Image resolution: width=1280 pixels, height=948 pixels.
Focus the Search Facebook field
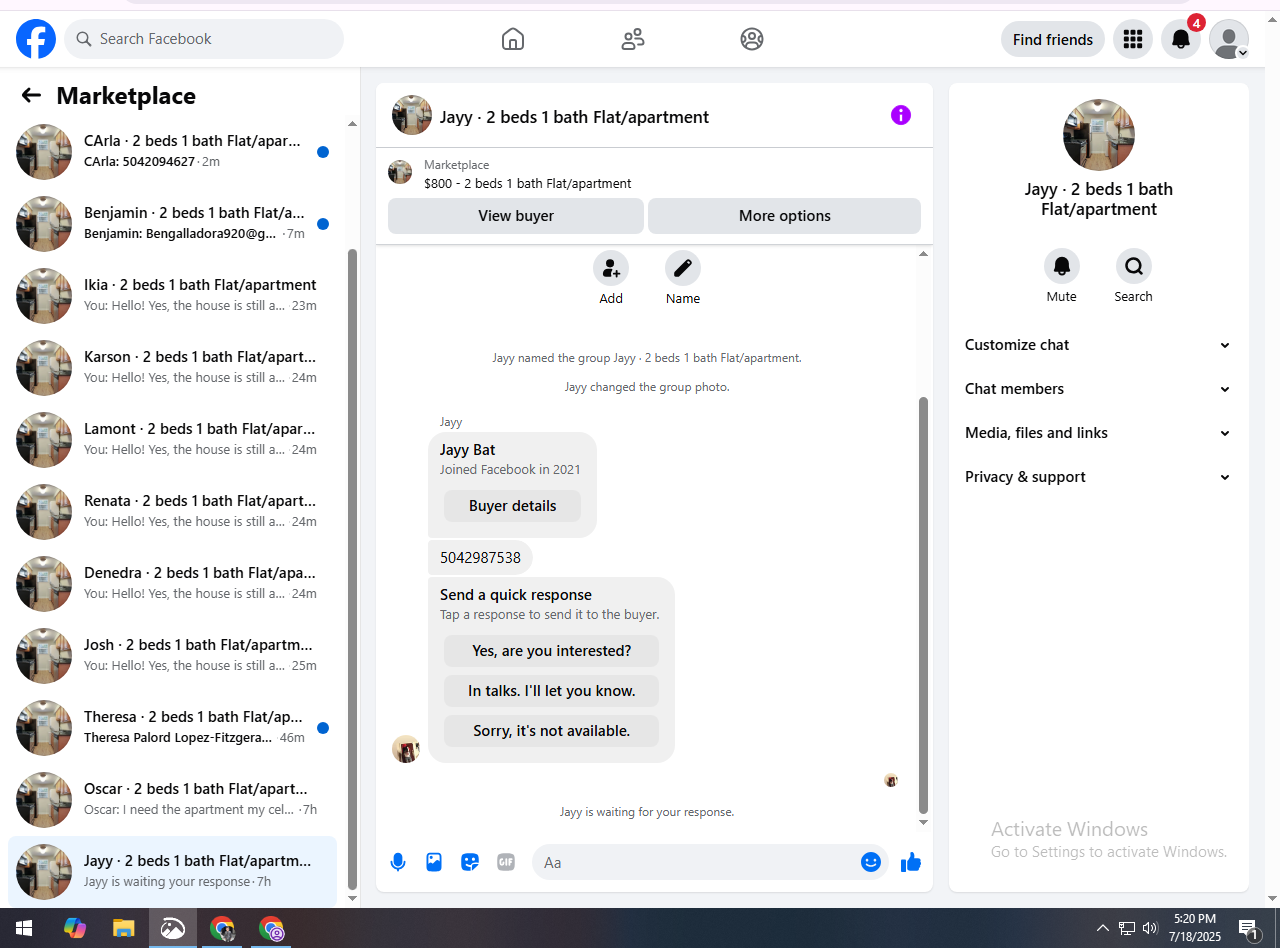pos(204,39)
